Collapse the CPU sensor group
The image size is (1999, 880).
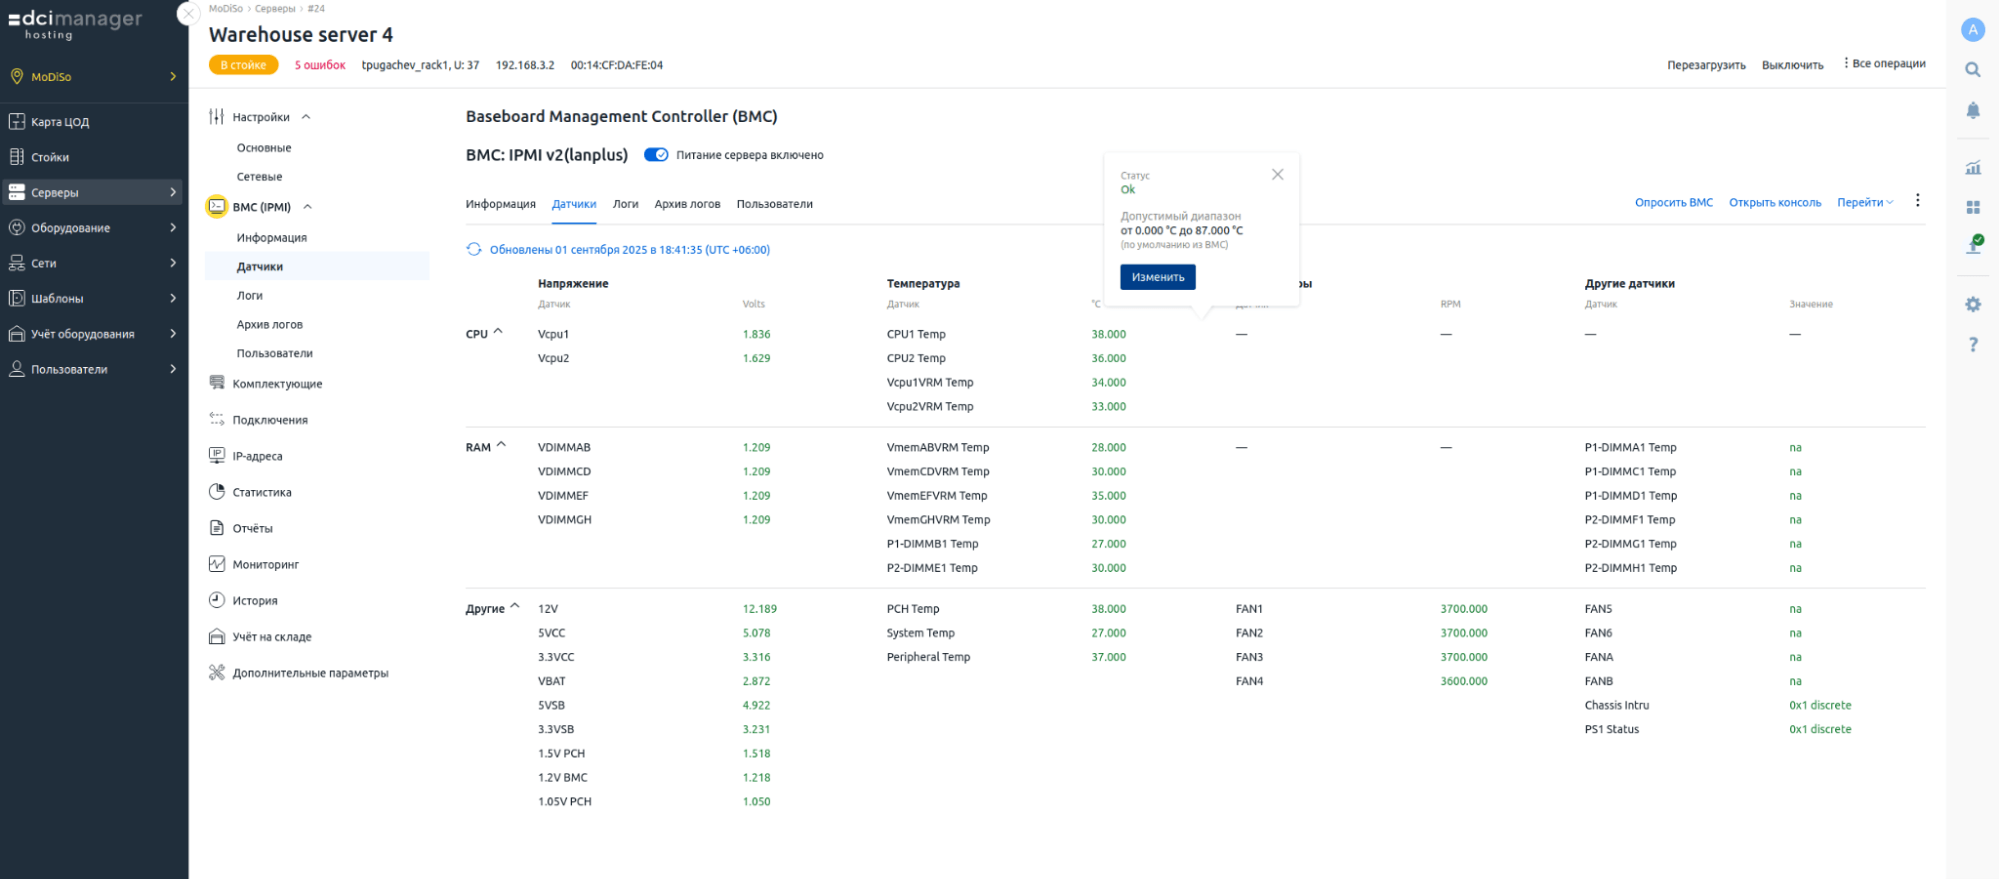click(x=498, y=332)
